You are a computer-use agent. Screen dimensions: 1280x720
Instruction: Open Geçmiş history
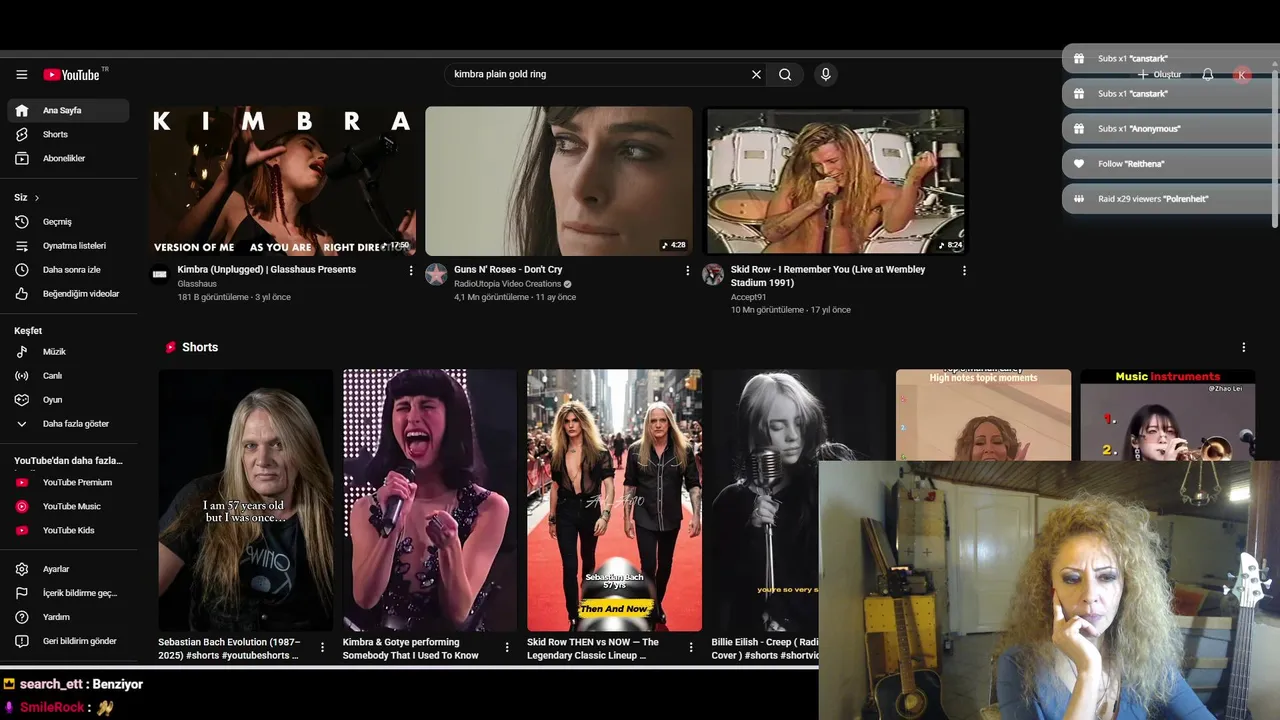click(x=68, y=222)
